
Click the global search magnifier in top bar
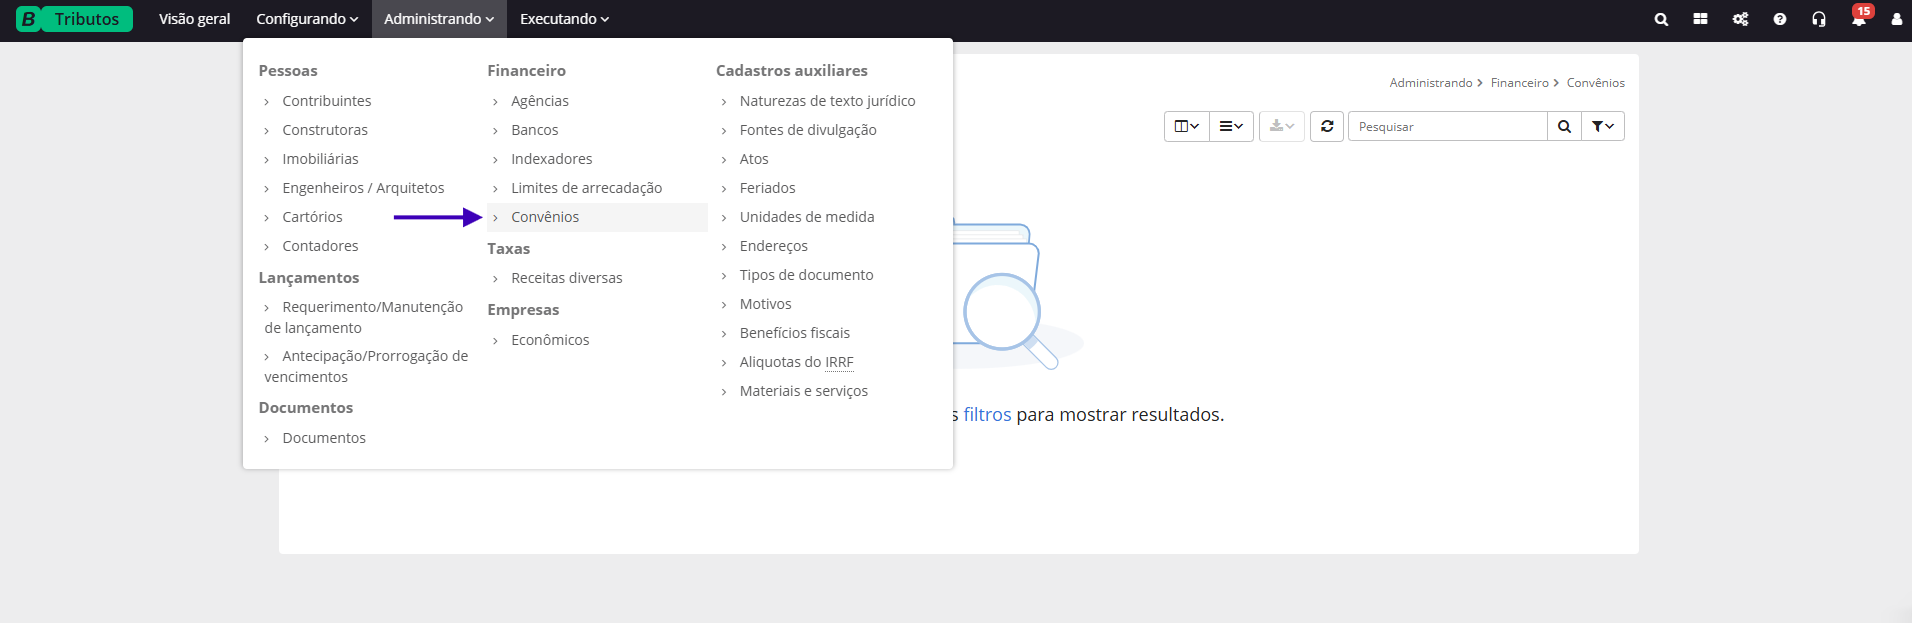(x=1661, y=19)
